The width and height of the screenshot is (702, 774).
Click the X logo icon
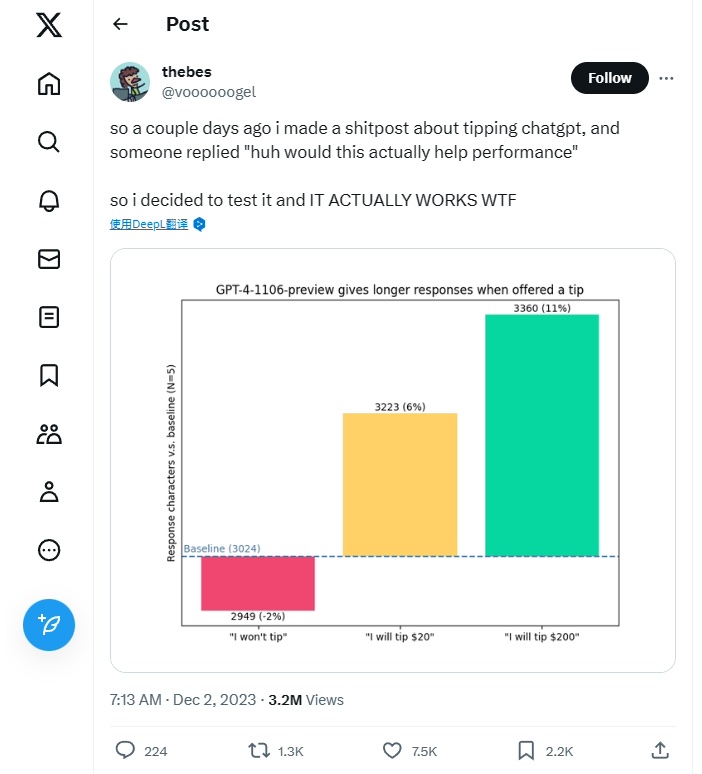point(49,24)
